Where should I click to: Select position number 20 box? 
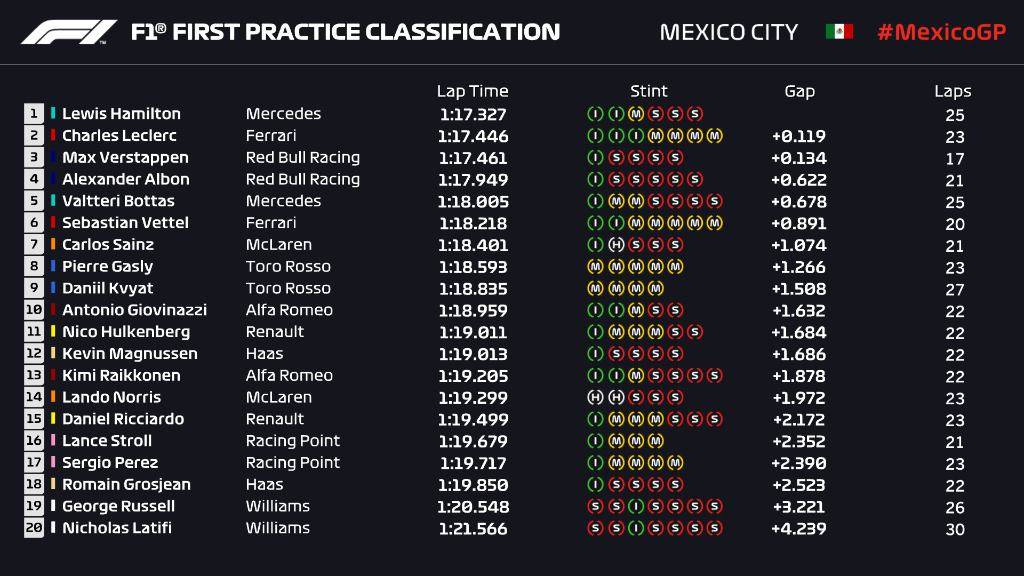[34, 528]
